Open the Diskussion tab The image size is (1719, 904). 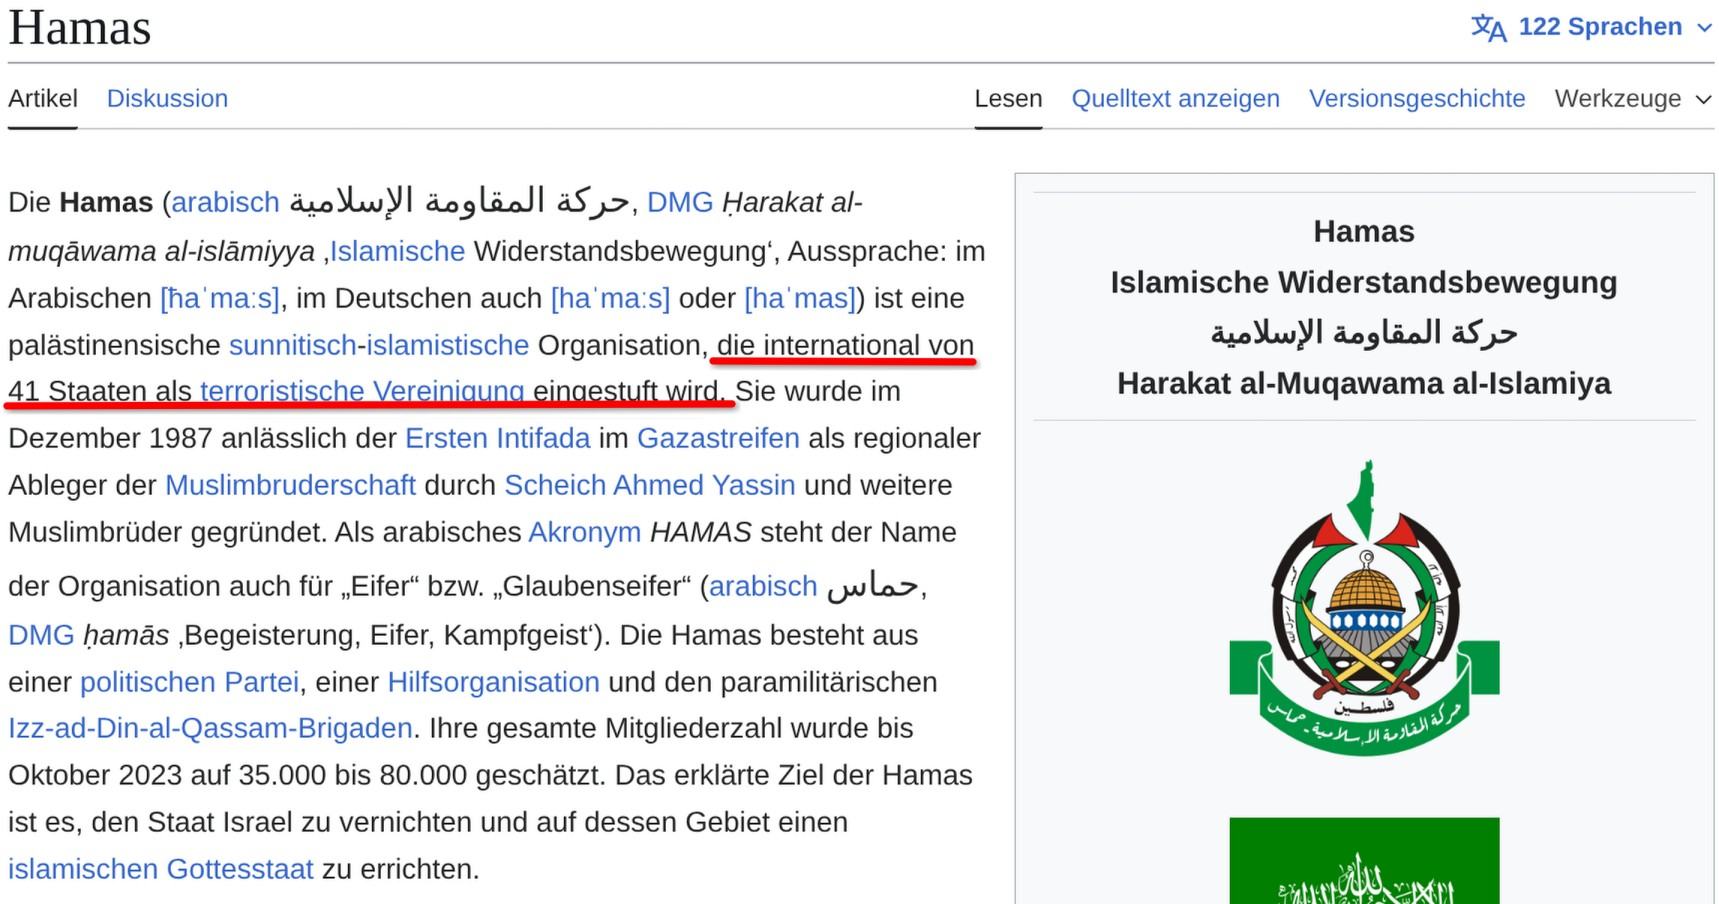pos(167,98)
